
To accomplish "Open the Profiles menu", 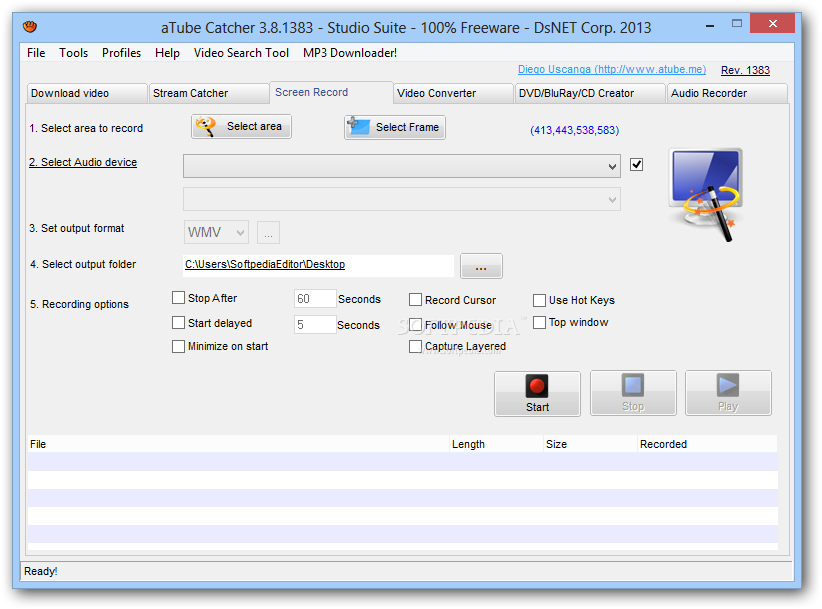I will [122, 53].
